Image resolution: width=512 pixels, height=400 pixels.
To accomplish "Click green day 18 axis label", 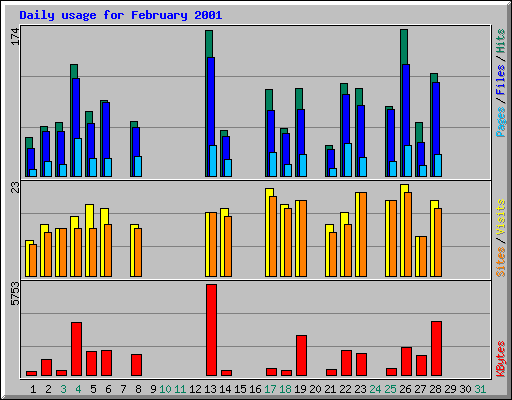I will (x=285, y=389).
